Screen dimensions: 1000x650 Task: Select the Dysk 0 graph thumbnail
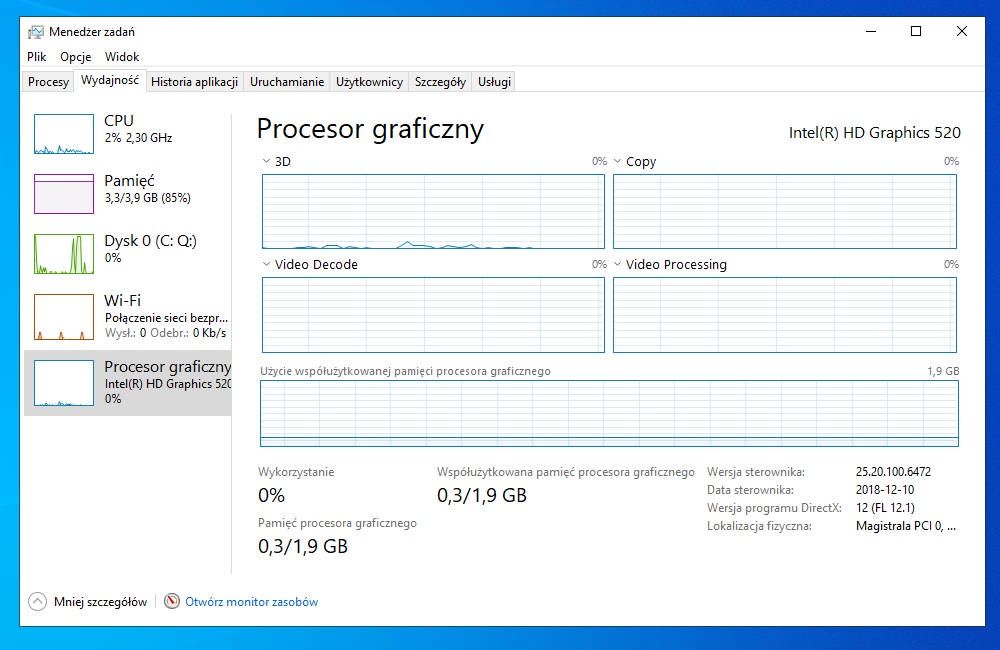(x=64, y=254)
